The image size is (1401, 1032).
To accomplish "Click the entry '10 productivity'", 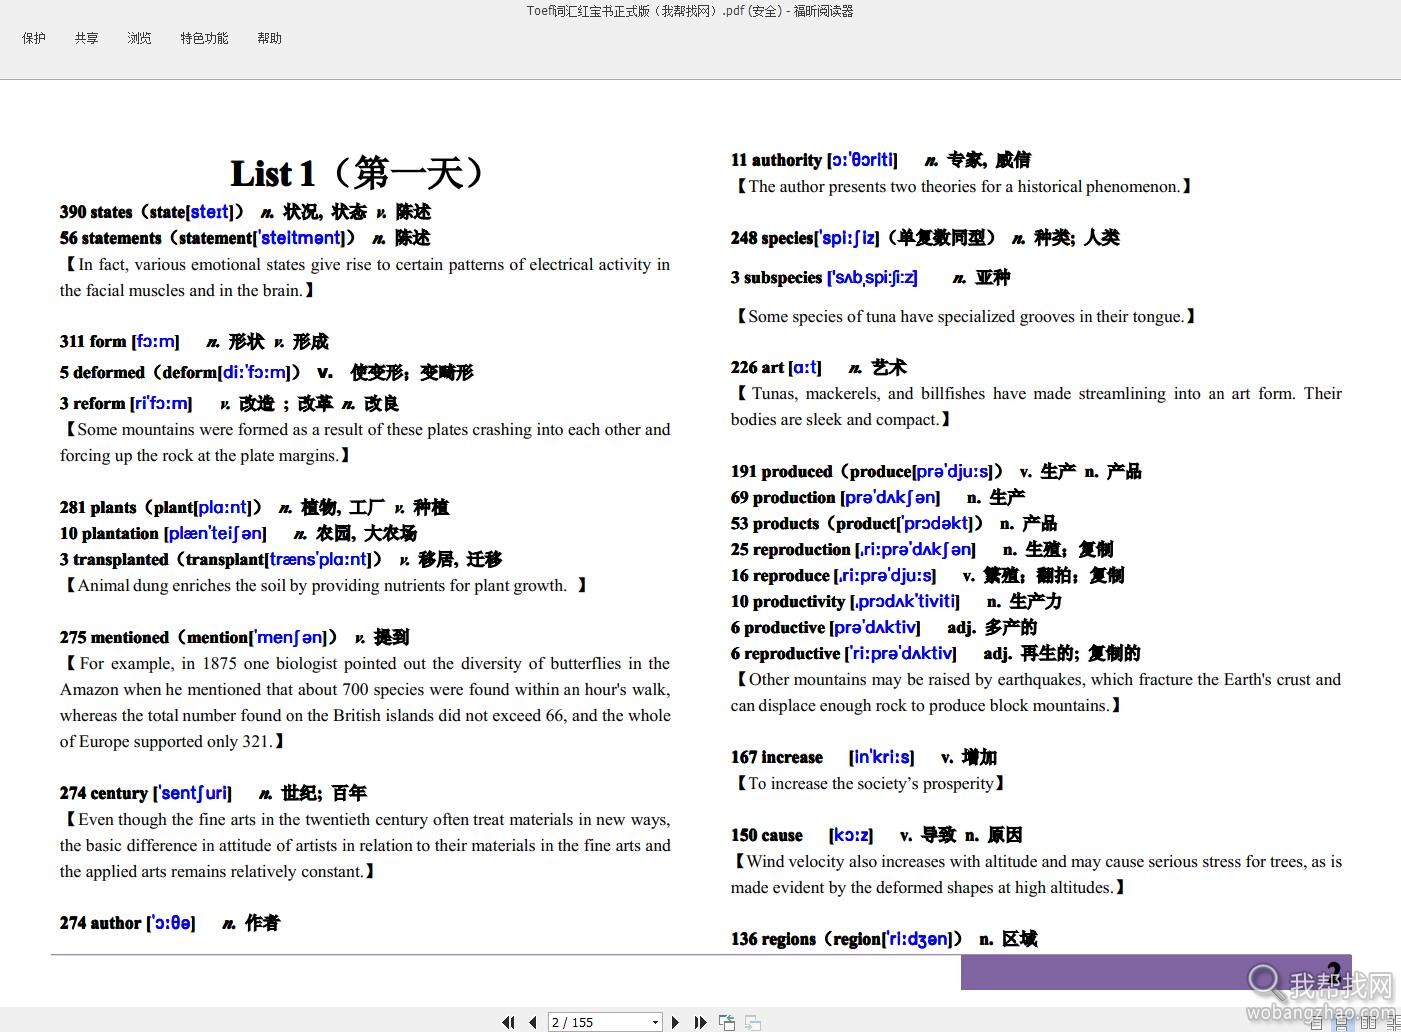I will coord(896,602).
